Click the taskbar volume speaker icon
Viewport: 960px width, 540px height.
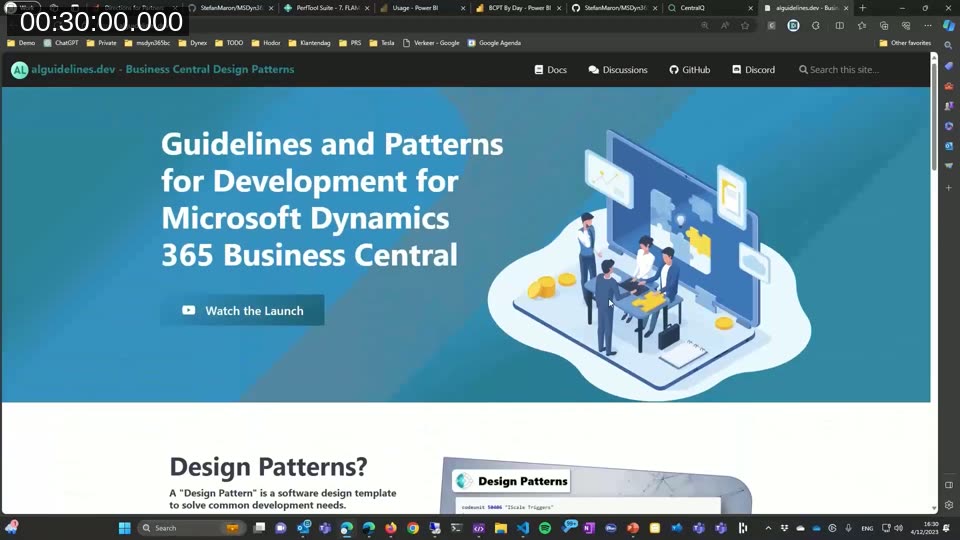click(899, 528)
